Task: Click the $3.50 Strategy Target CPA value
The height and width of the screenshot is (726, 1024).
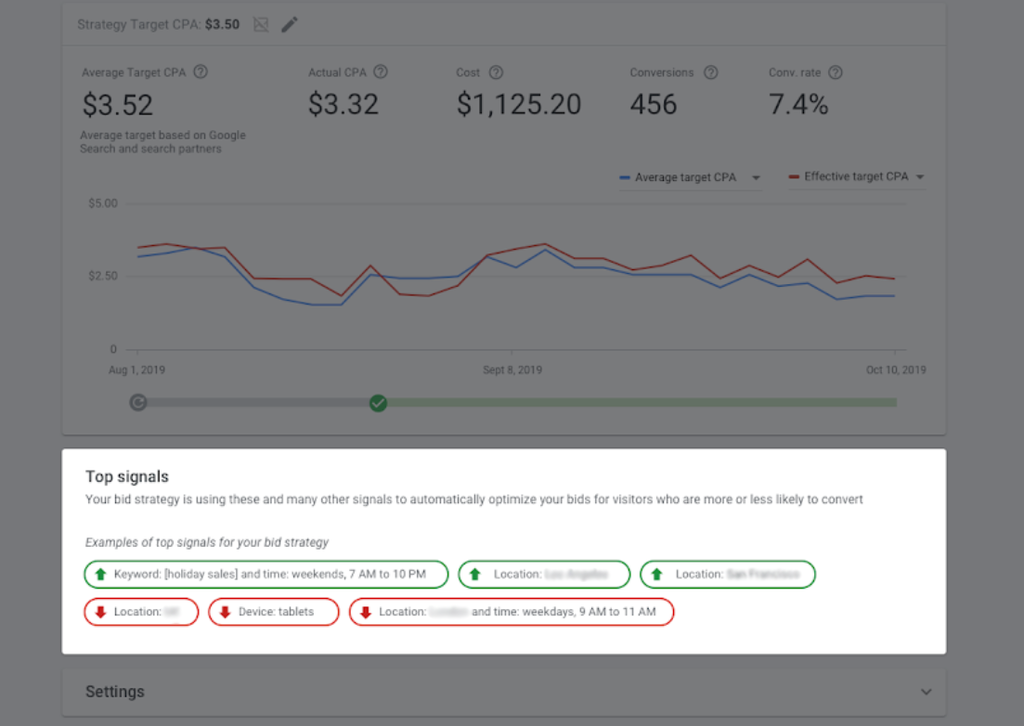Action: pyautogui.click(x=222, y=24)
